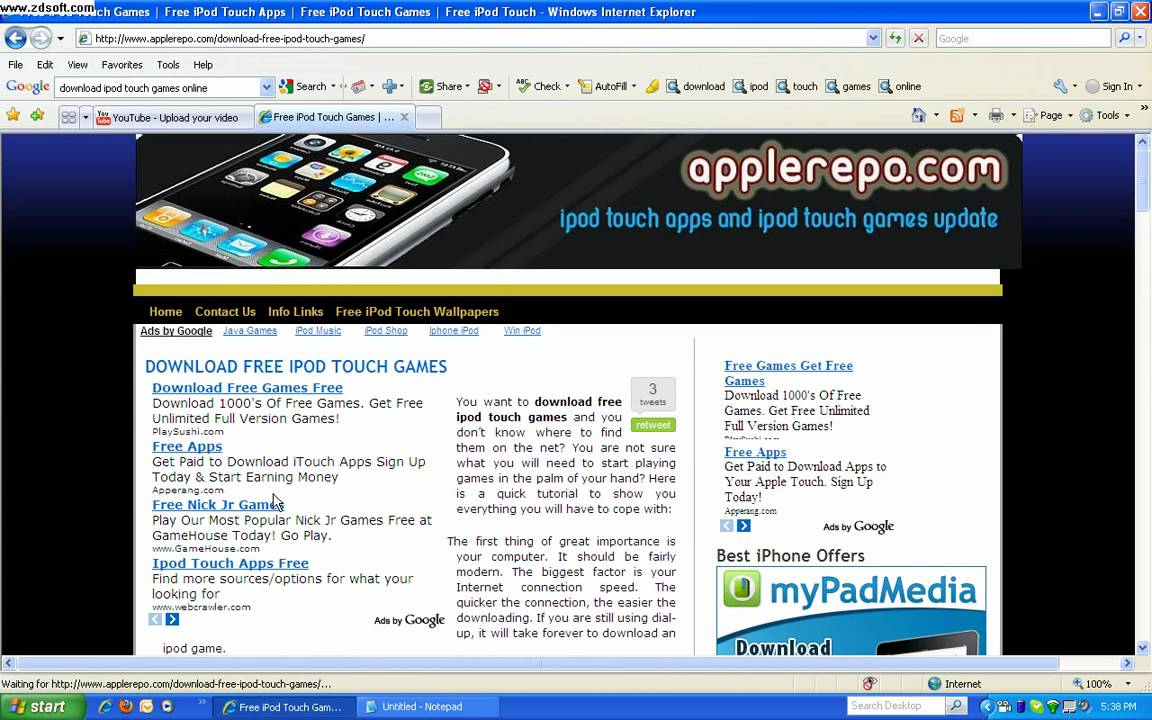Click the Google toolbar wrench settings icon

coord(1060,87)
